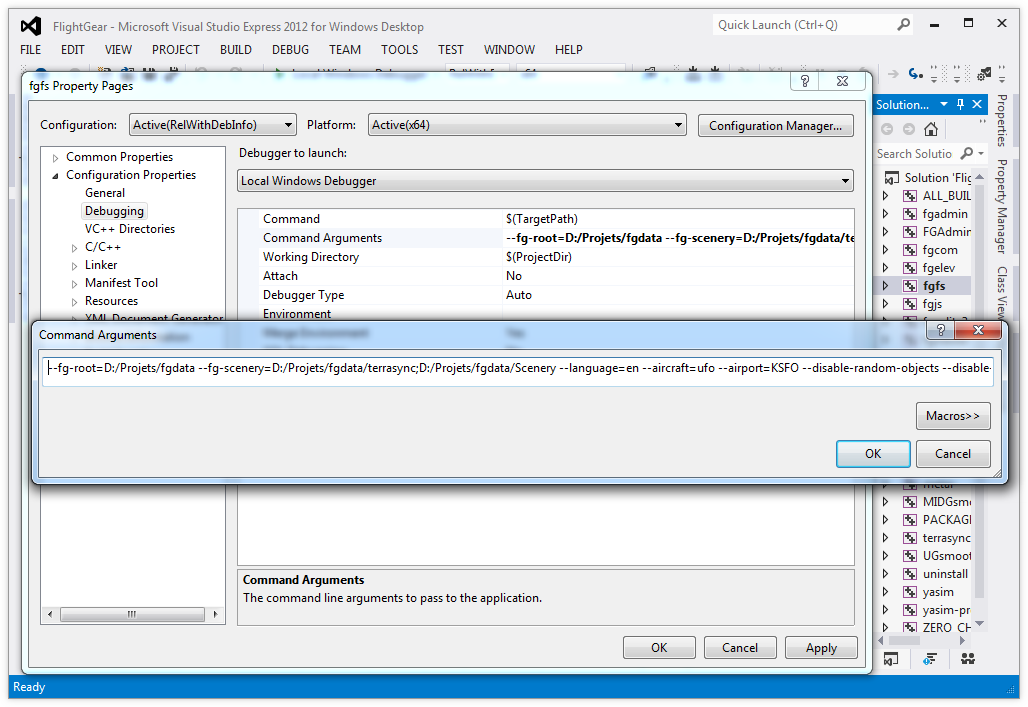Click the terrasync project icon
1028x707 pixels.
click(910, 538)
